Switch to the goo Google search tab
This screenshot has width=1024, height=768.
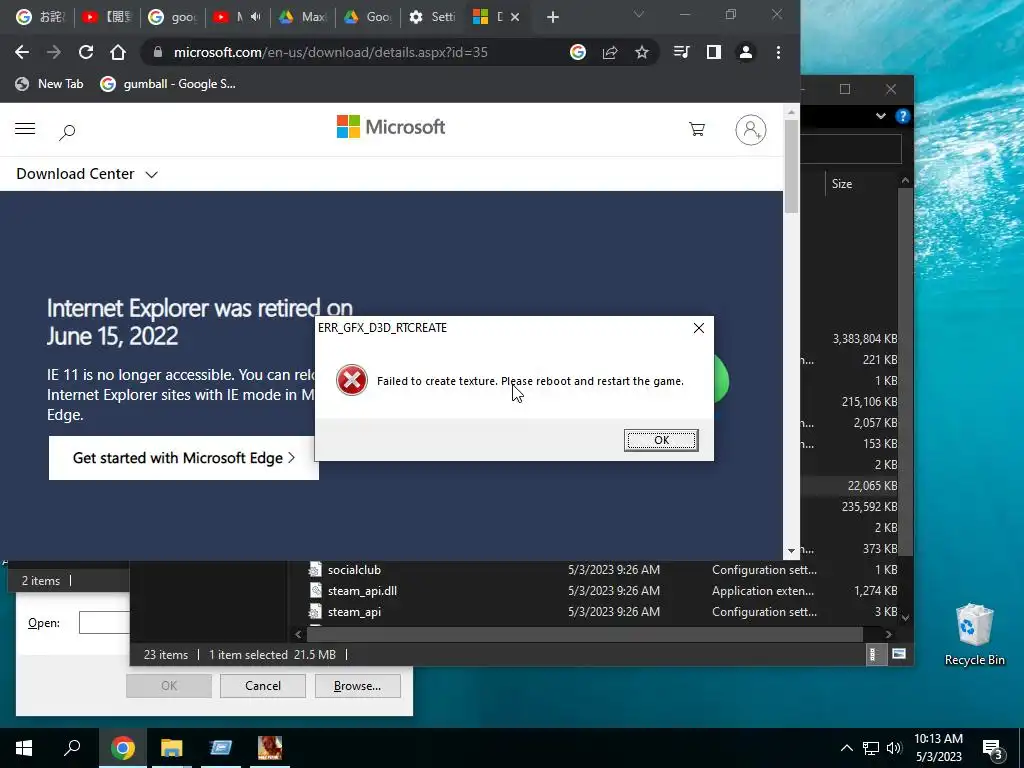172,17
